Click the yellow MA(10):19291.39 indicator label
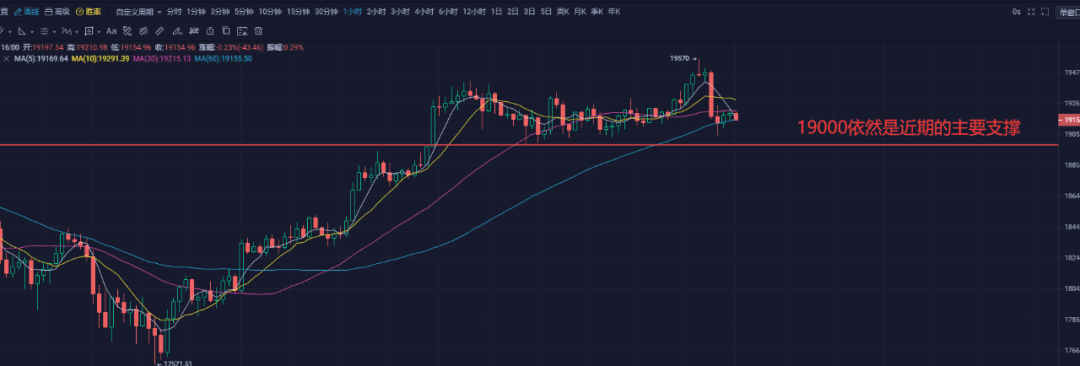 click(x=101, y=59)
